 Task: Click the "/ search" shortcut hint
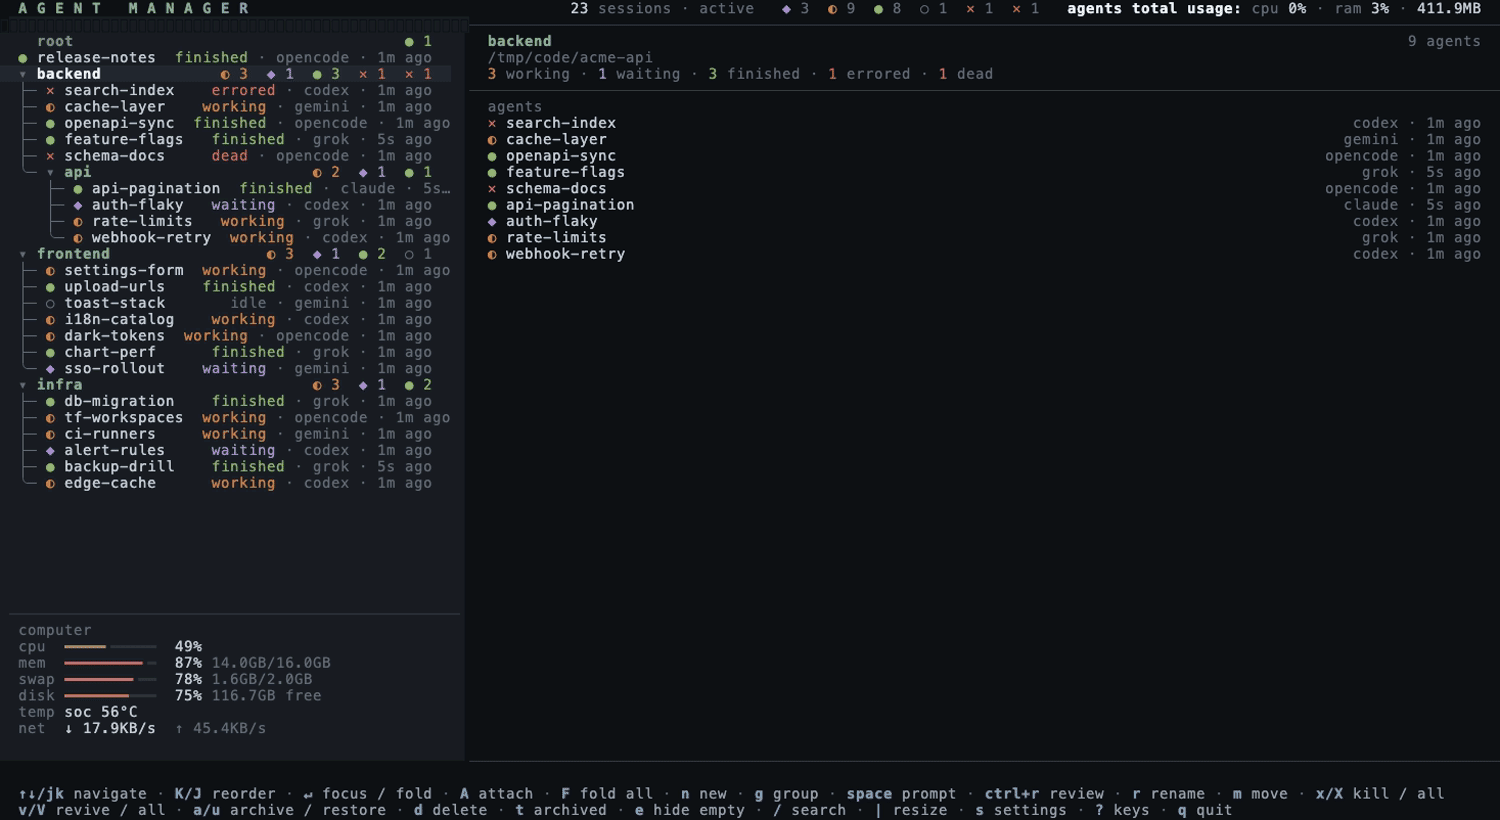tap(810, 810)
